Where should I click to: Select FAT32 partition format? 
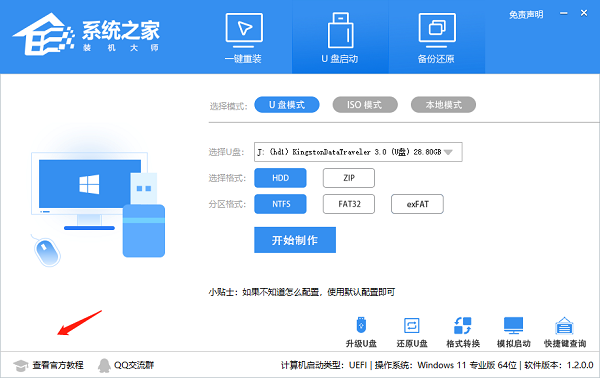[x=349, y=204]
